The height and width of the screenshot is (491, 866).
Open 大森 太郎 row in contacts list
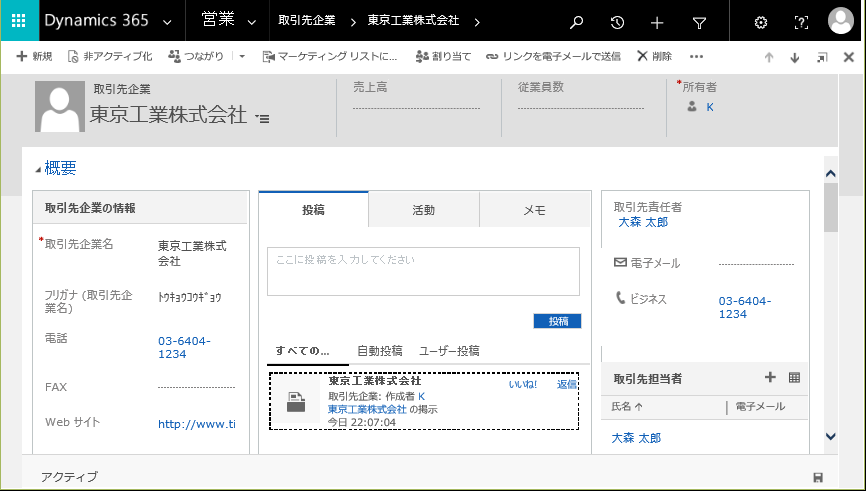pos(636,438)
